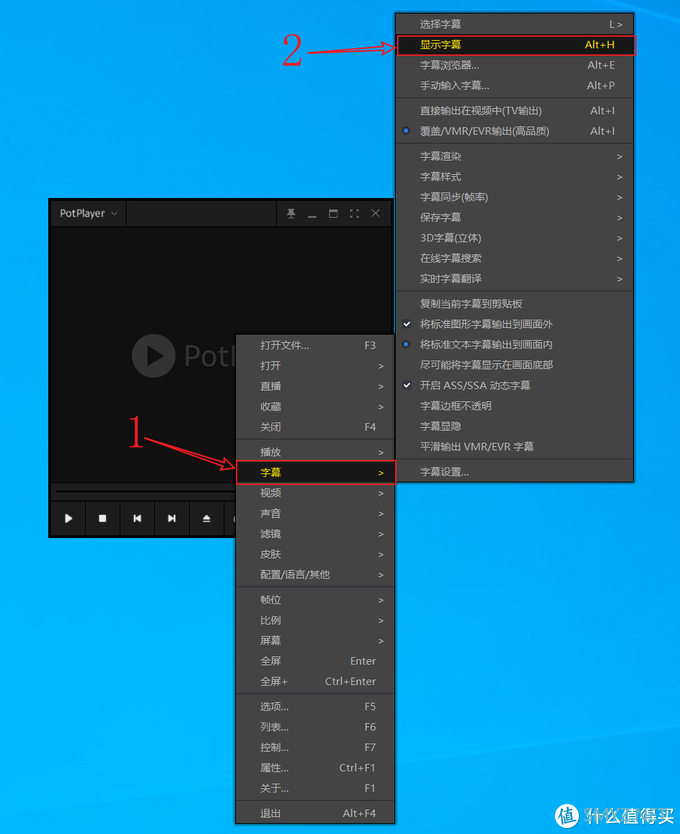Go to previous track in PotPlayer

click(x=137, y=518)
